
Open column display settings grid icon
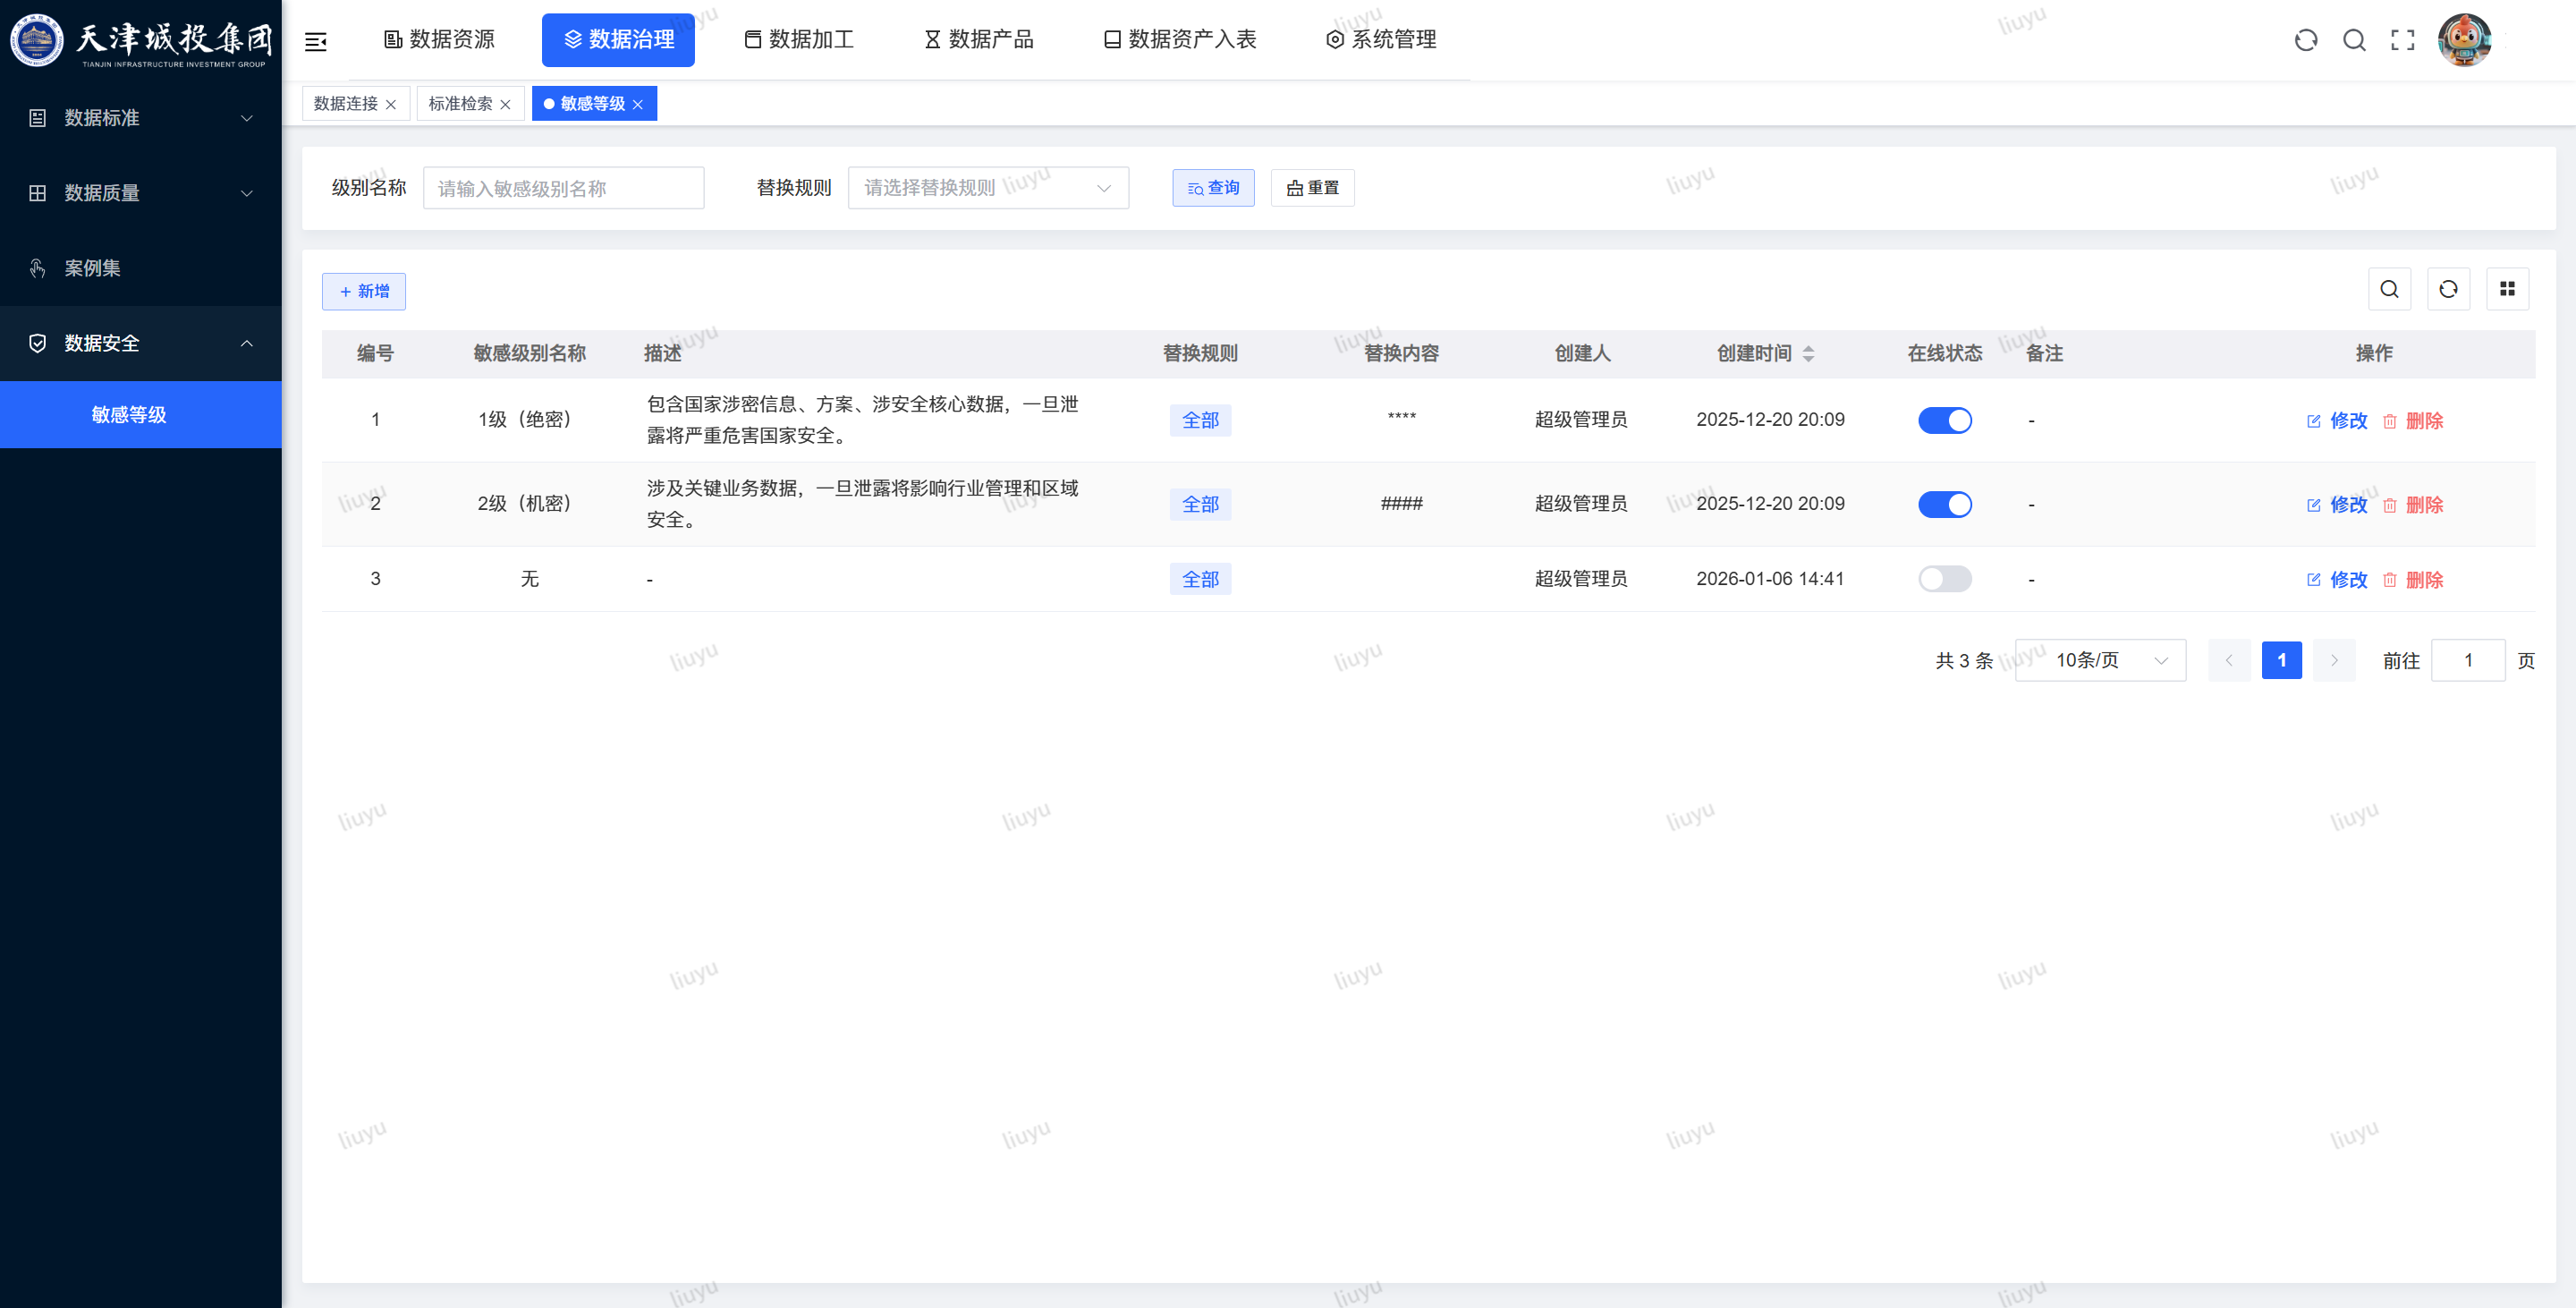2508,289
